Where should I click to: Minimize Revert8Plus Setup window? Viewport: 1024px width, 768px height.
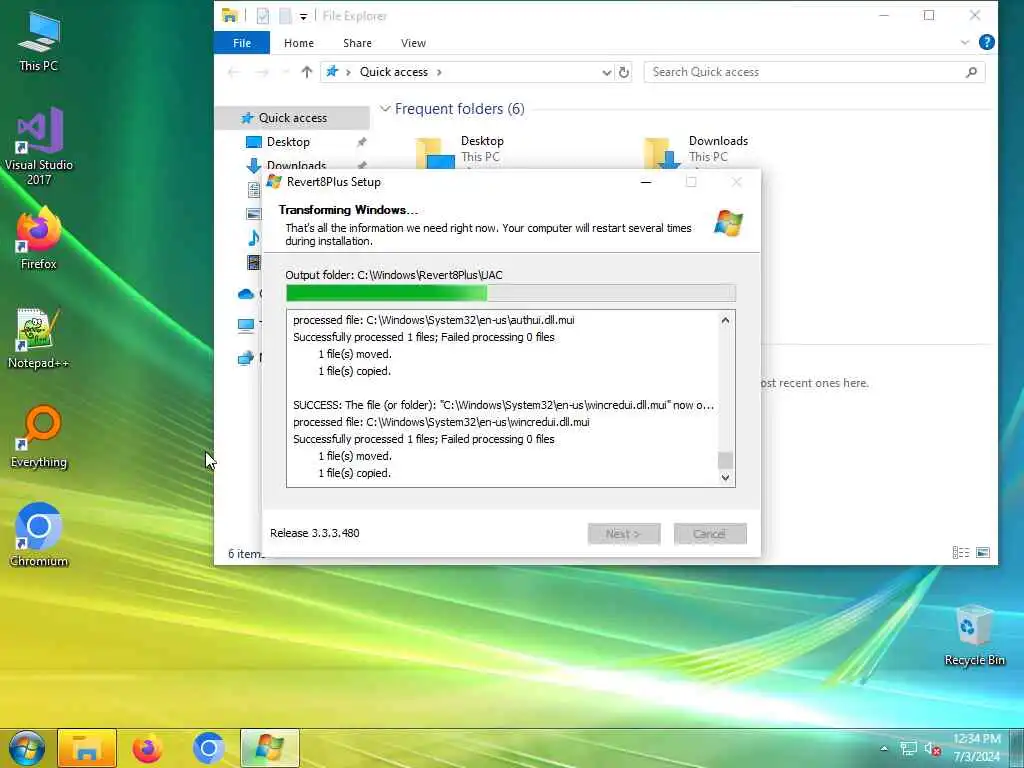tap(646, 182)
